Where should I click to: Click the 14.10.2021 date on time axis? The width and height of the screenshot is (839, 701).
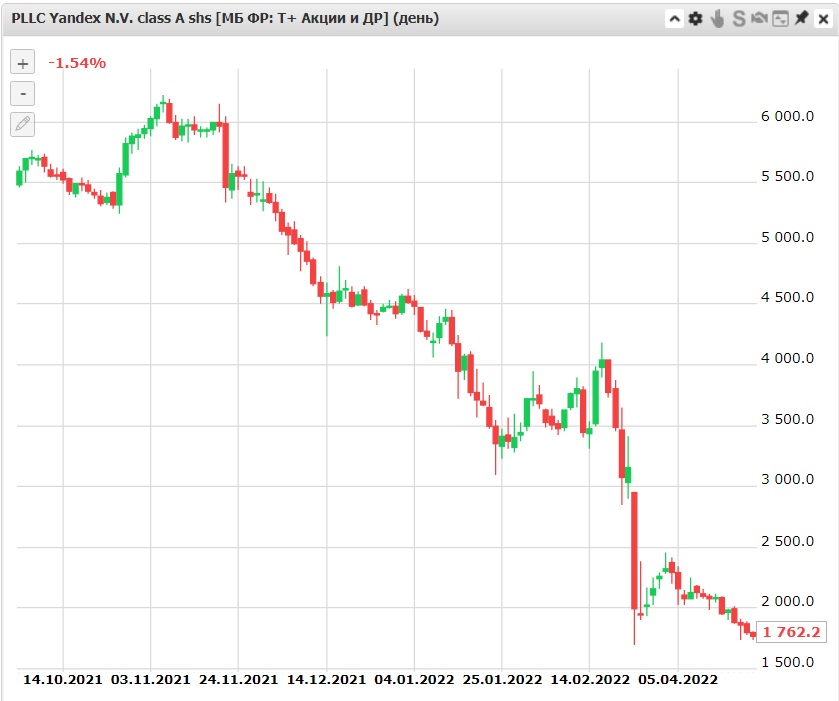tap(63, 680)
